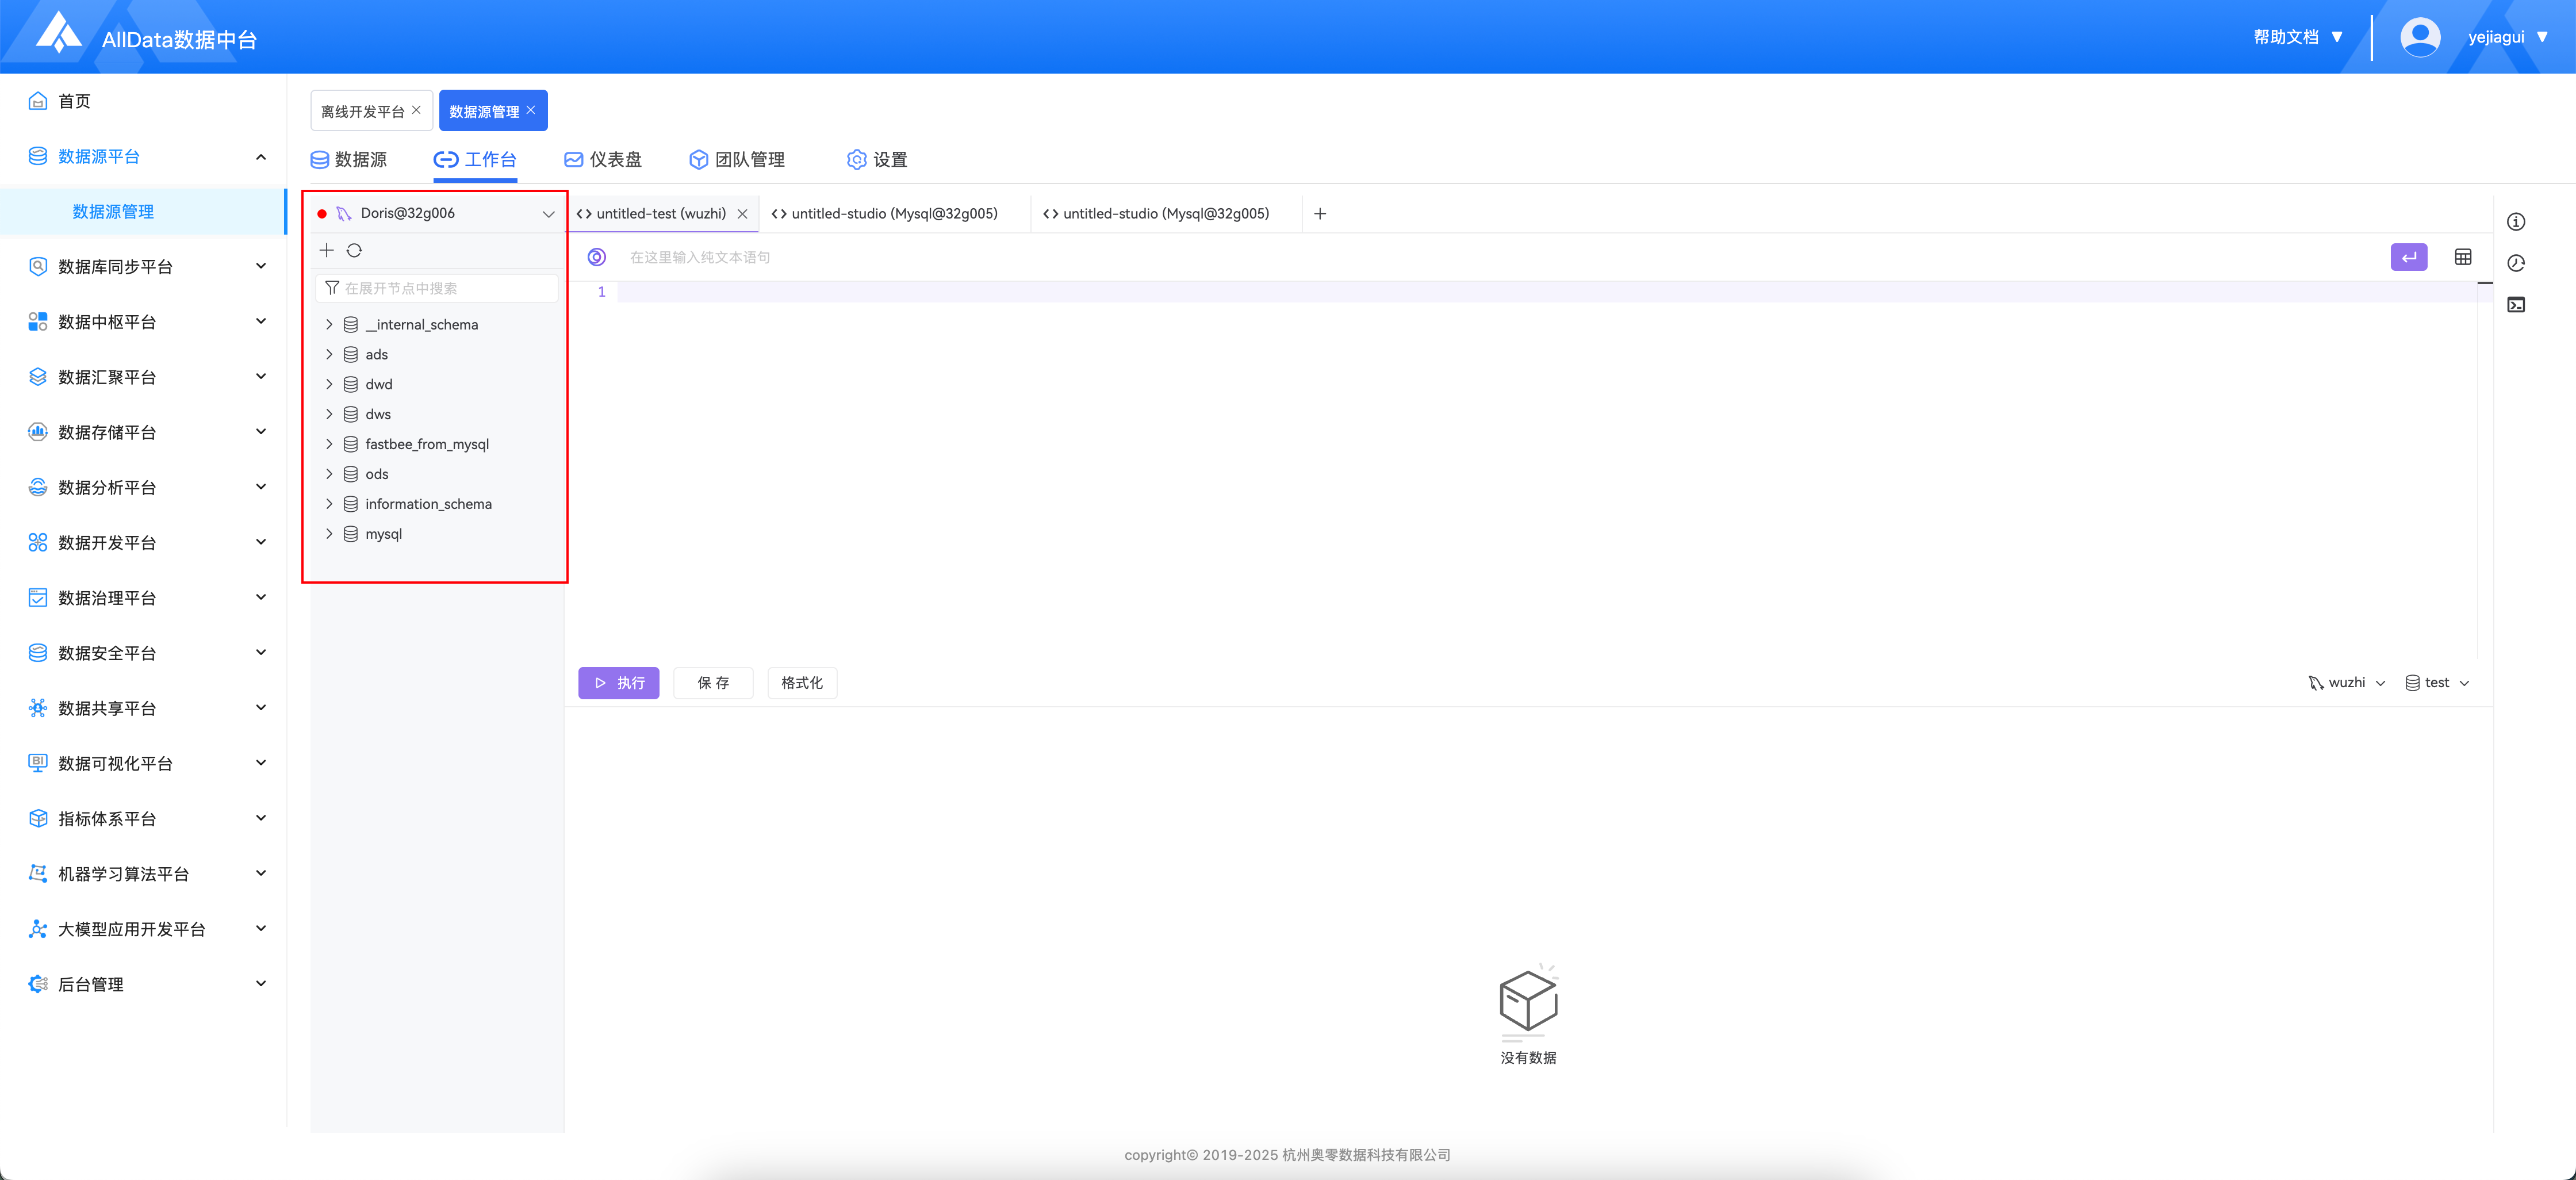The image size is (2576, 1180).
Task: Click the purple enter-submit icon in AI input bar
Action: tap(2408, 257)
